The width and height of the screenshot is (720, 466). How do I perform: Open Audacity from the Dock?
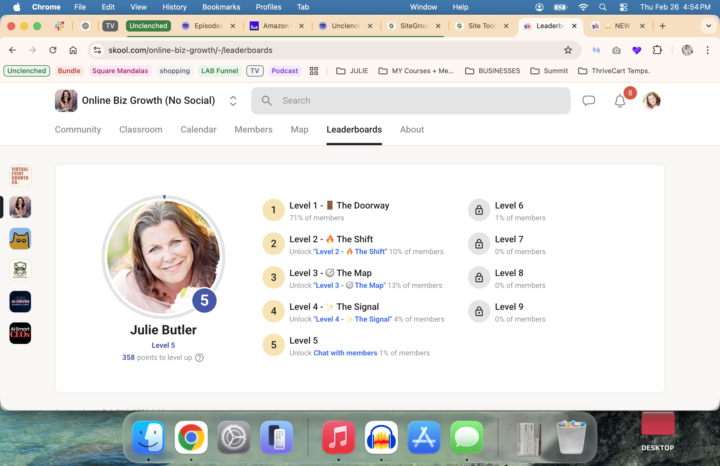click(x=382, y=438)
